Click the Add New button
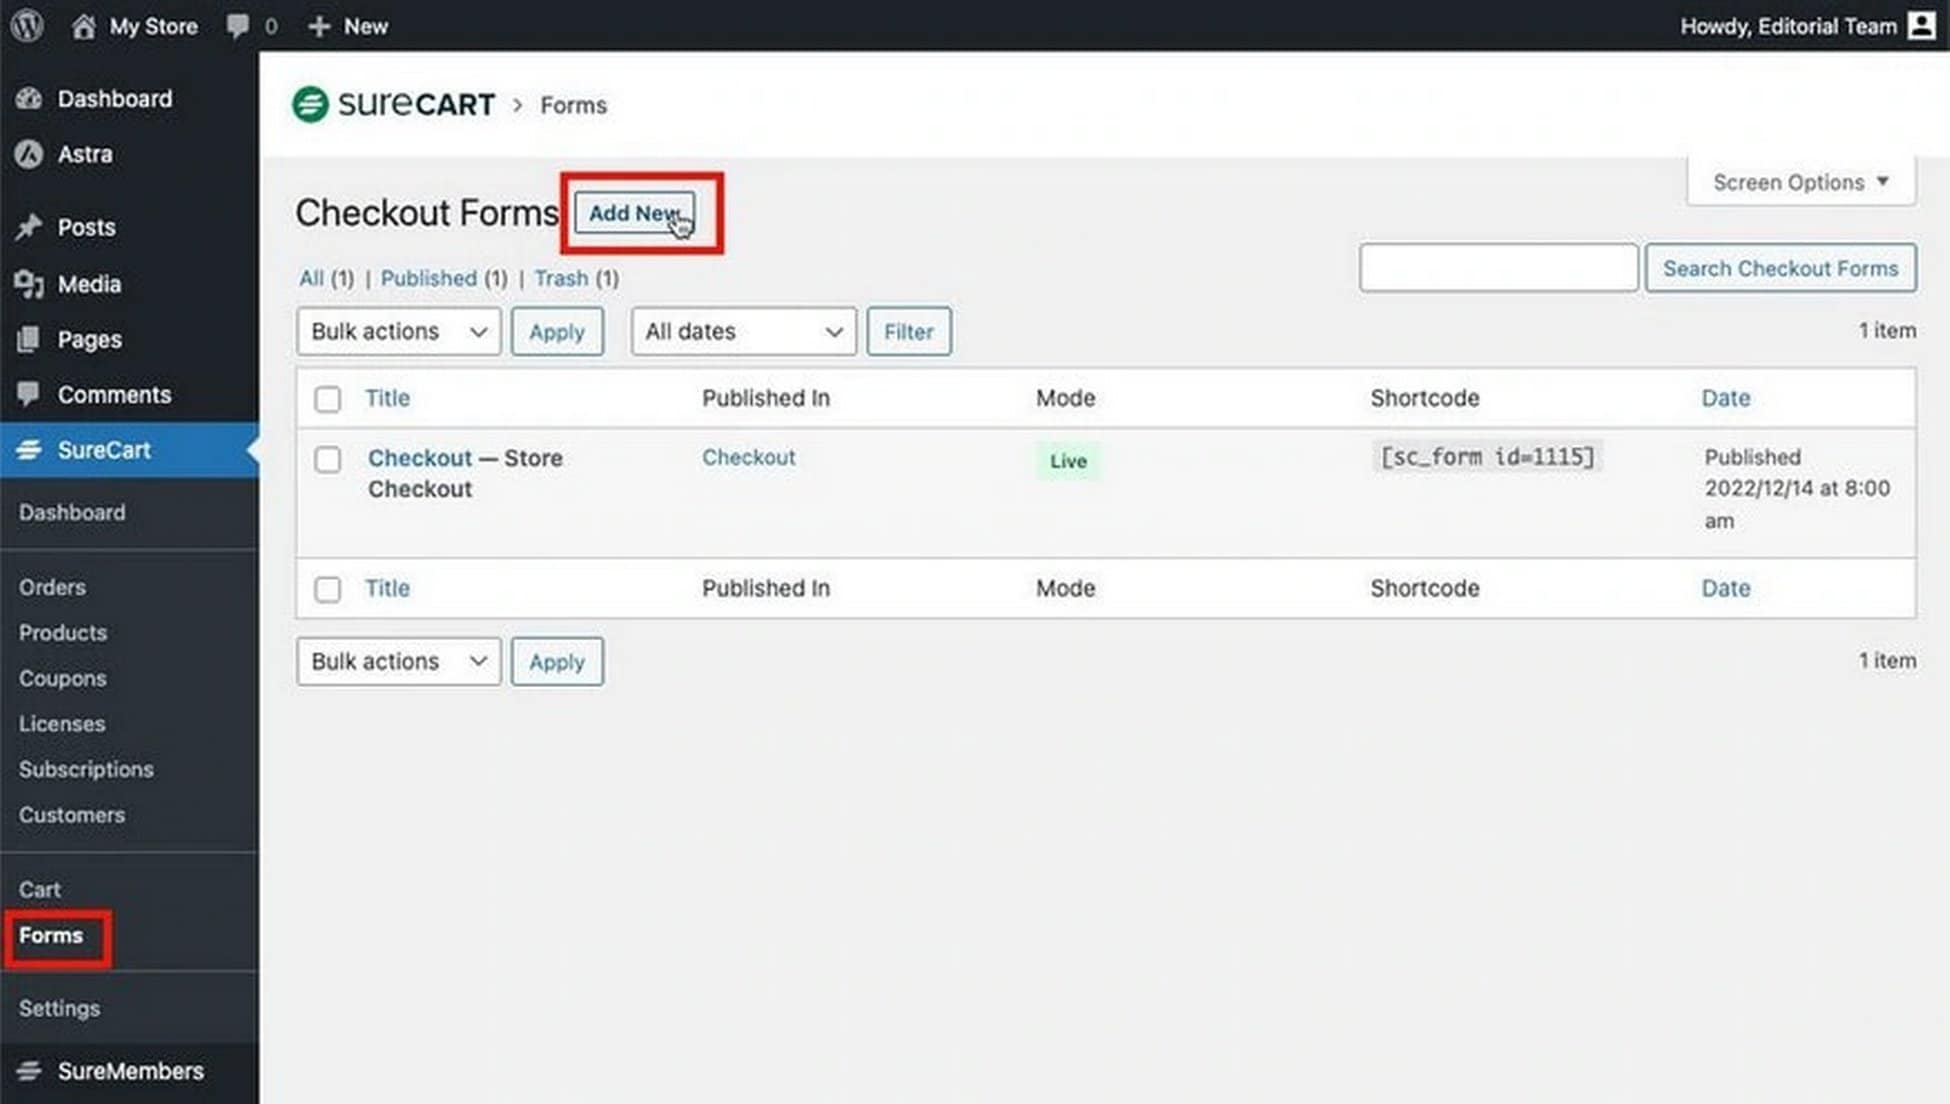Image resolution: width=1950 pixels, height=1104 pixels. point(636,213)
